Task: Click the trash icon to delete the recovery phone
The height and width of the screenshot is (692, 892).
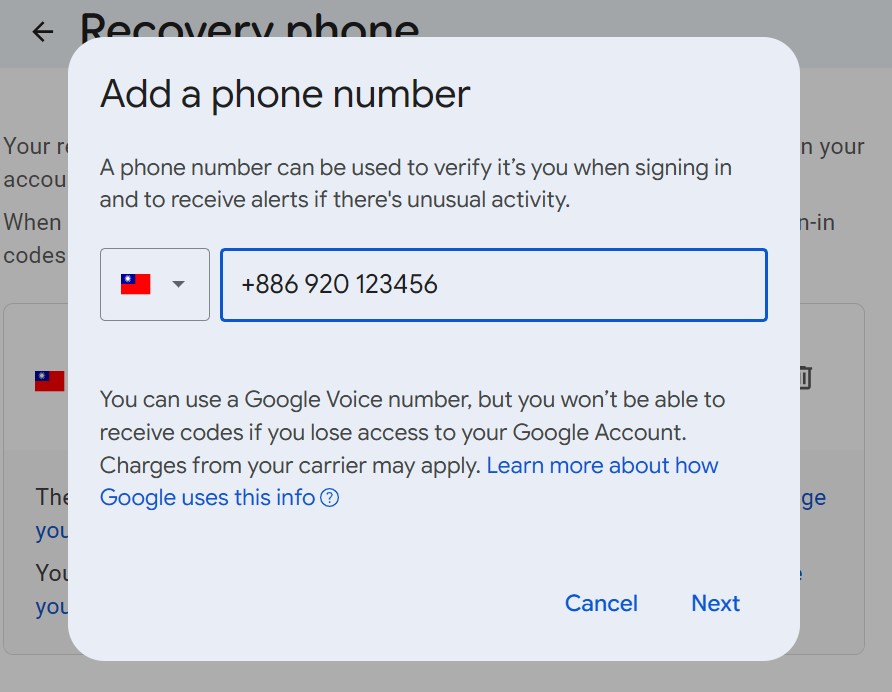Action: tap(806, 378)
